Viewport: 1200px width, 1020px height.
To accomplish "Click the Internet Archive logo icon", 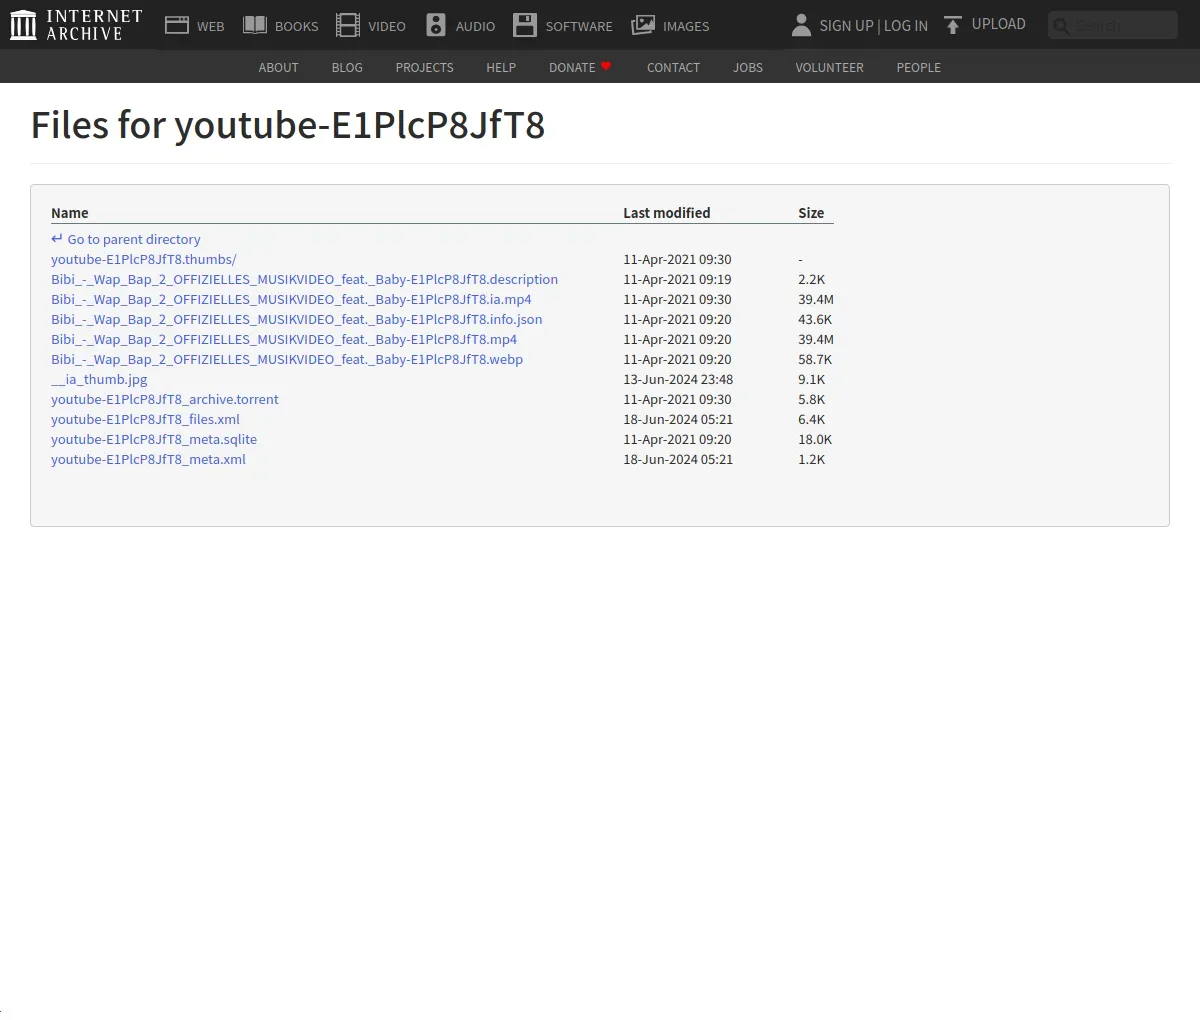I will tap(23, 25).
